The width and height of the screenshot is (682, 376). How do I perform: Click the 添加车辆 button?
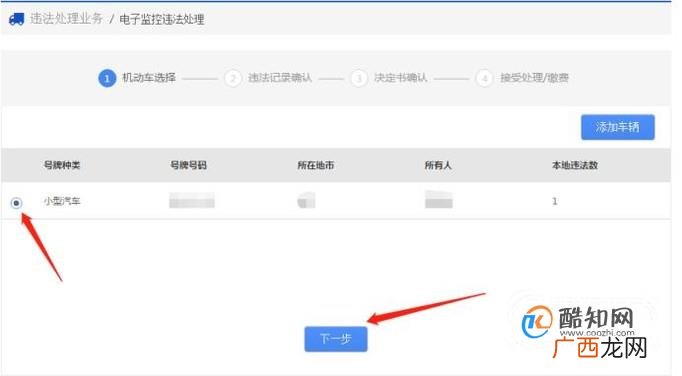618,127
